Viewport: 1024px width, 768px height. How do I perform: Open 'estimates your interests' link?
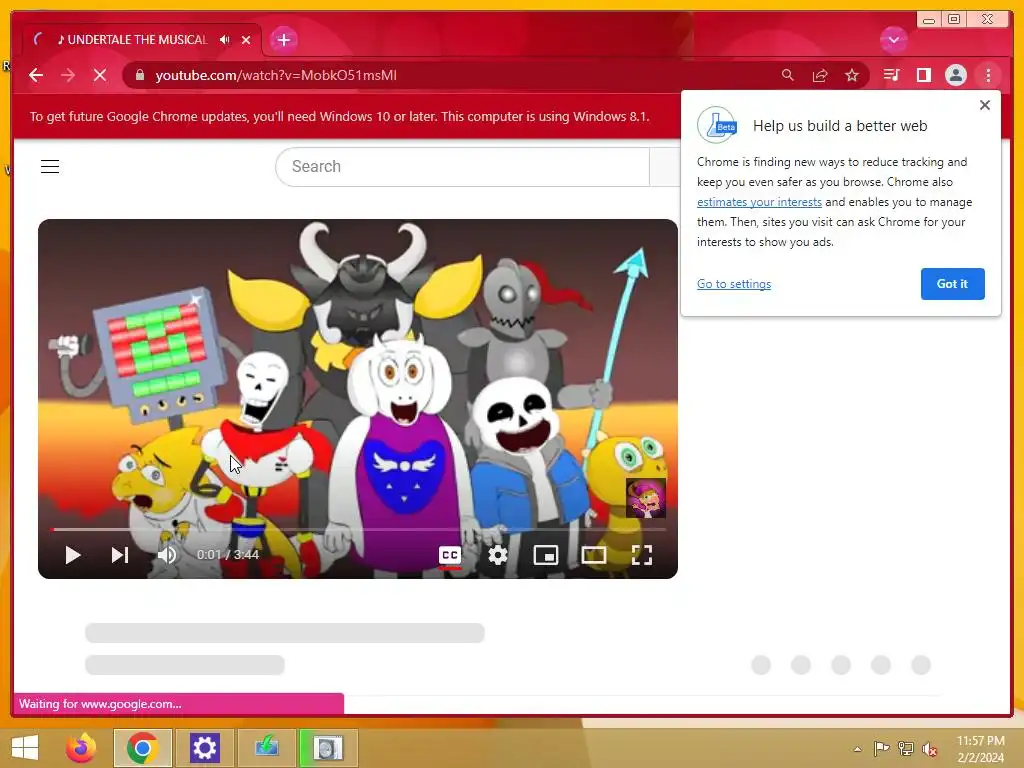759,202
